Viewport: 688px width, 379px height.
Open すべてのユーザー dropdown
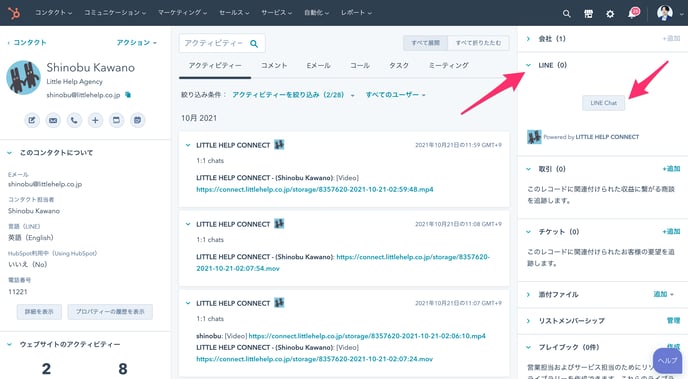(396, 95)
